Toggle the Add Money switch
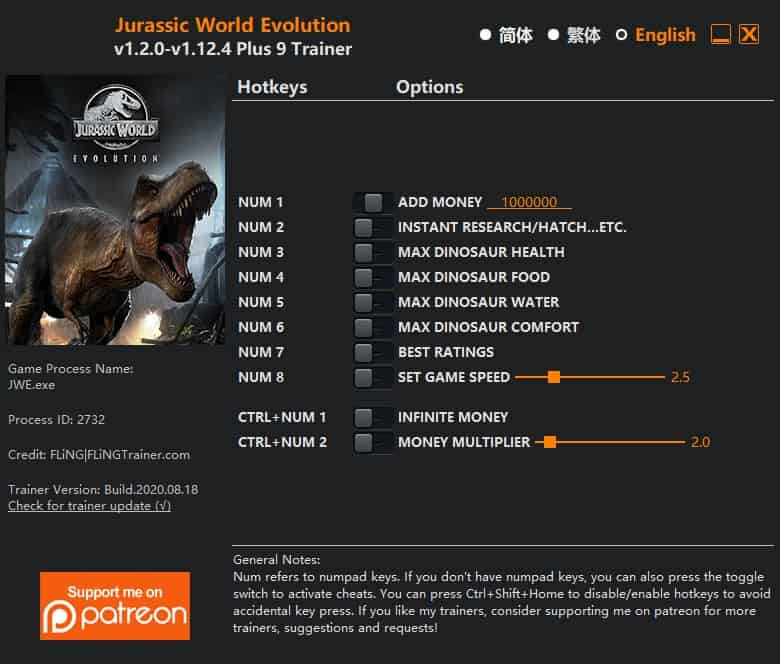Image resolution: width=780 pixels, height=664 pixels. 373,202
